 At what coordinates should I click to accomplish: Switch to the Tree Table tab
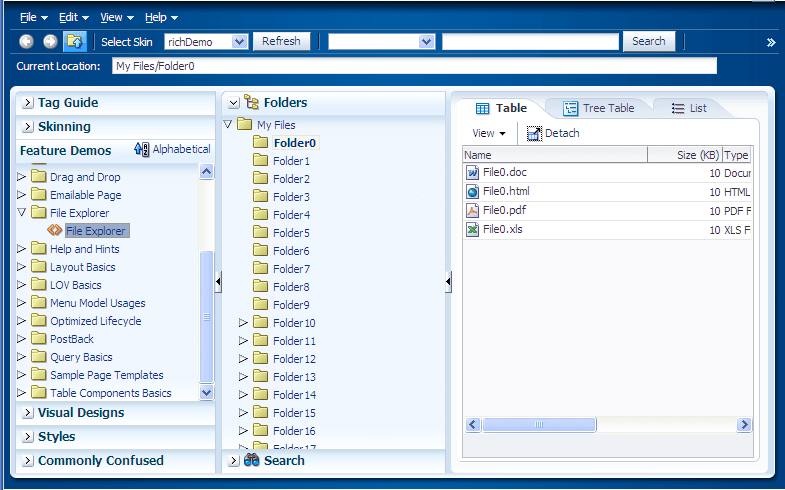click(x=599, y=108)
